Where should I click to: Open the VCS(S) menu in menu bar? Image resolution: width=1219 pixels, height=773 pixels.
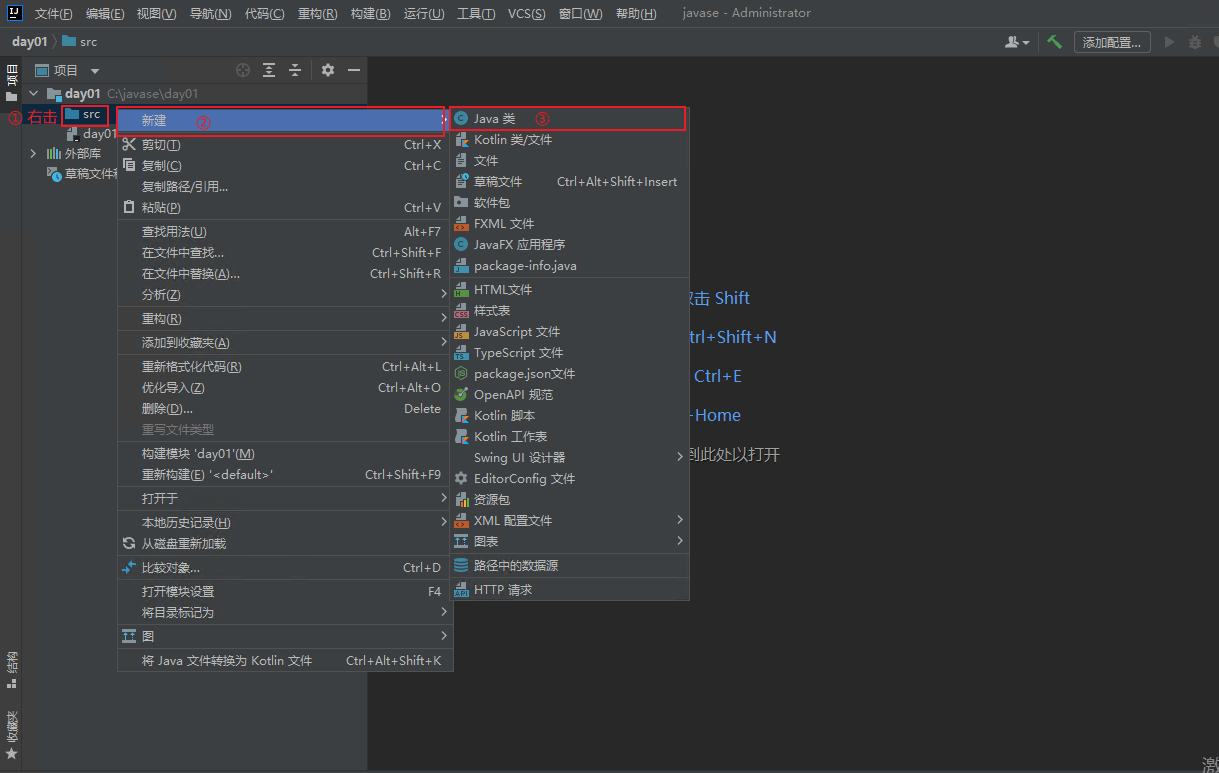coord(527,13)
